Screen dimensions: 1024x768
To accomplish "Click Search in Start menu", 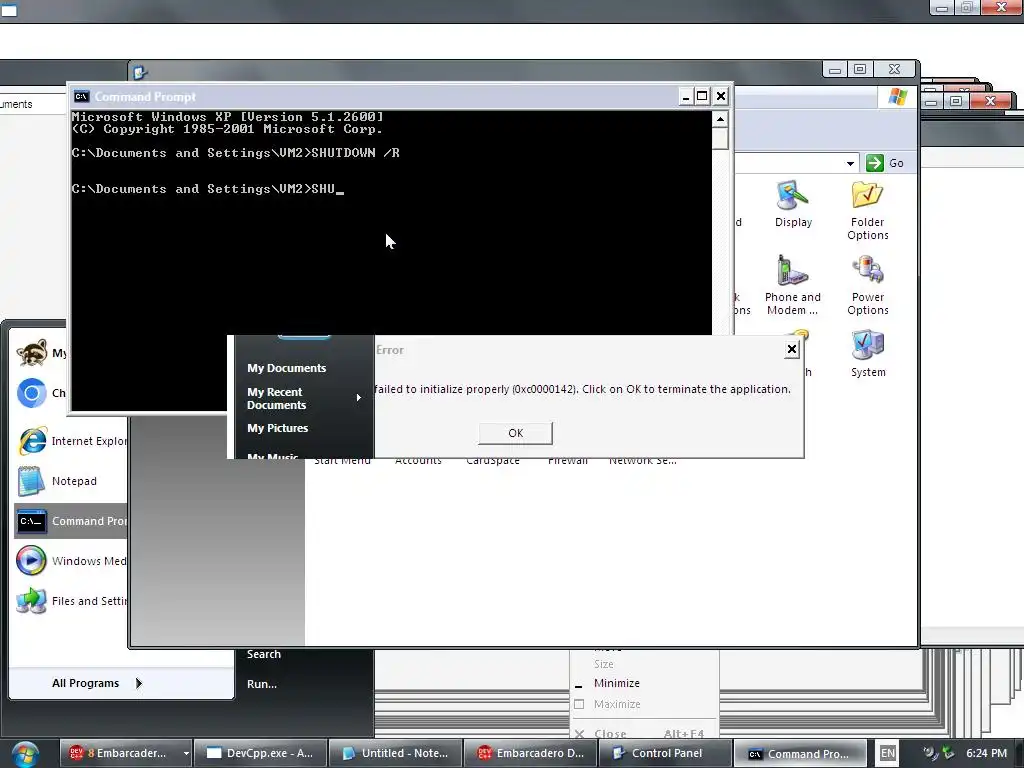I will point(264,654).
